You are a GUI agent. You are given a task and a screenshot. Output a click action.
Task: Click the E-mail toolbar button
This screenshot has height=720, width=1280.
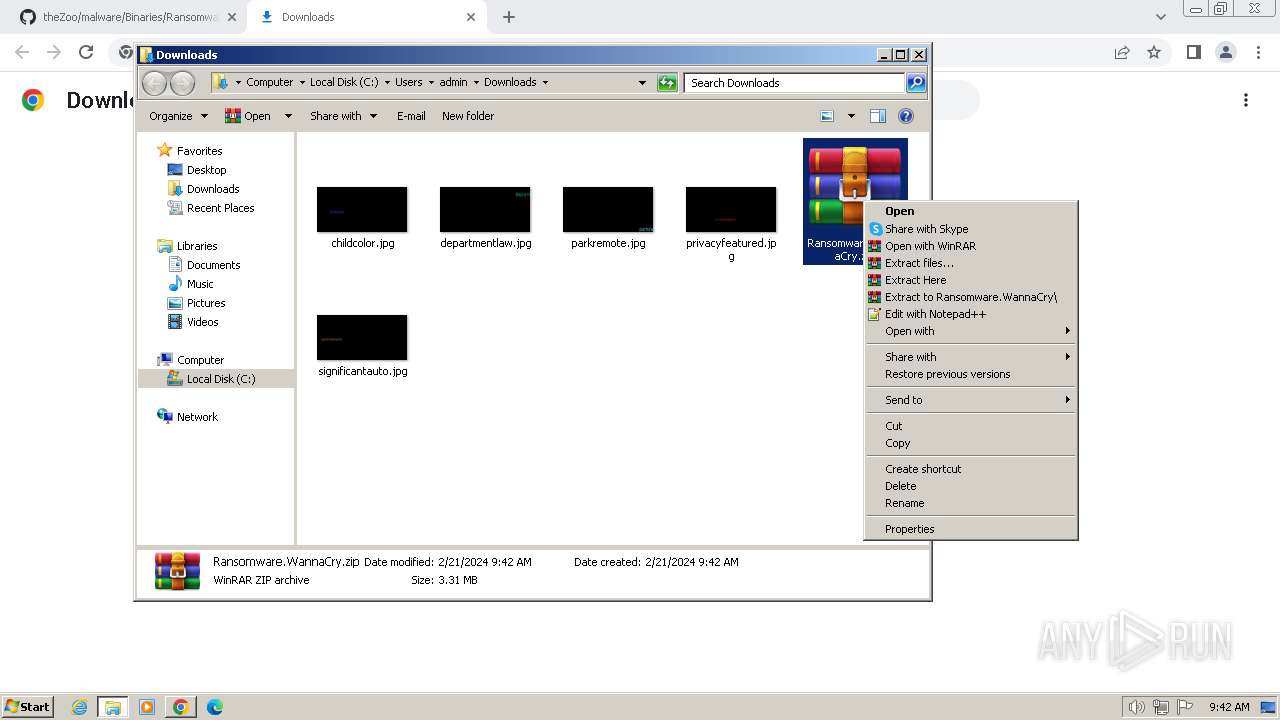411,116
